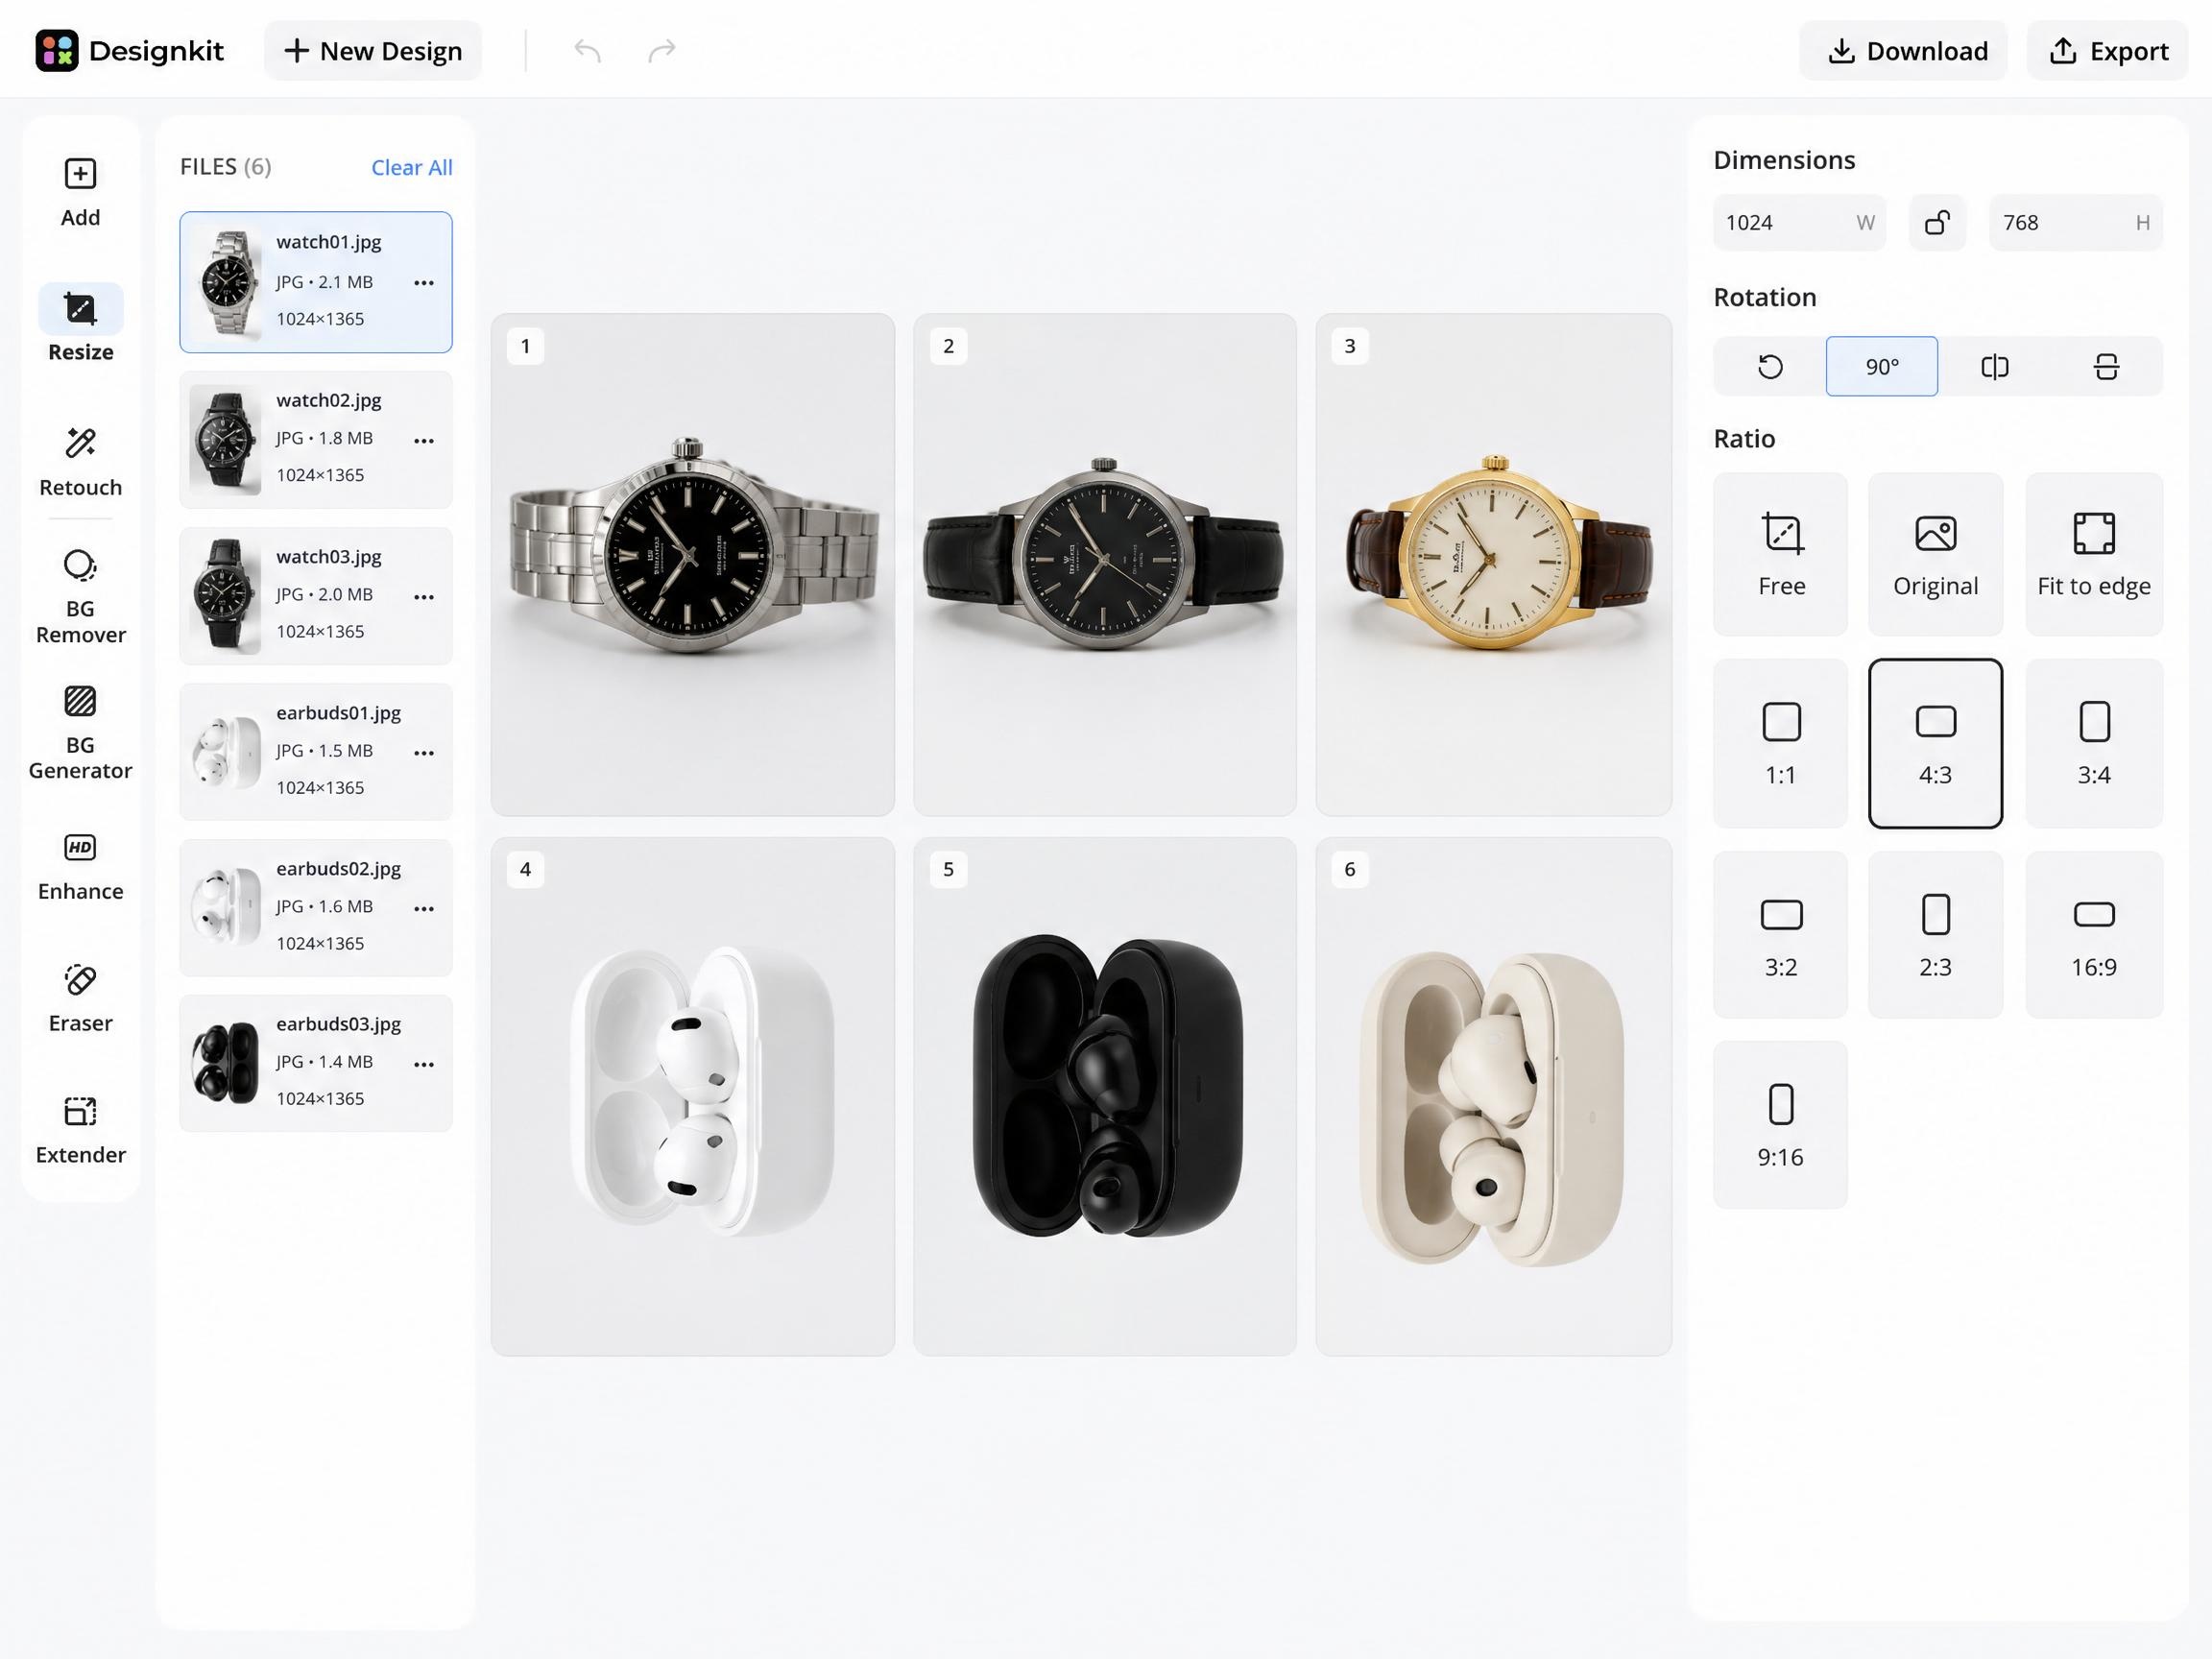Choose the Eraser tool
Screen dimensions: 2212x1659
tap(80, 998)
